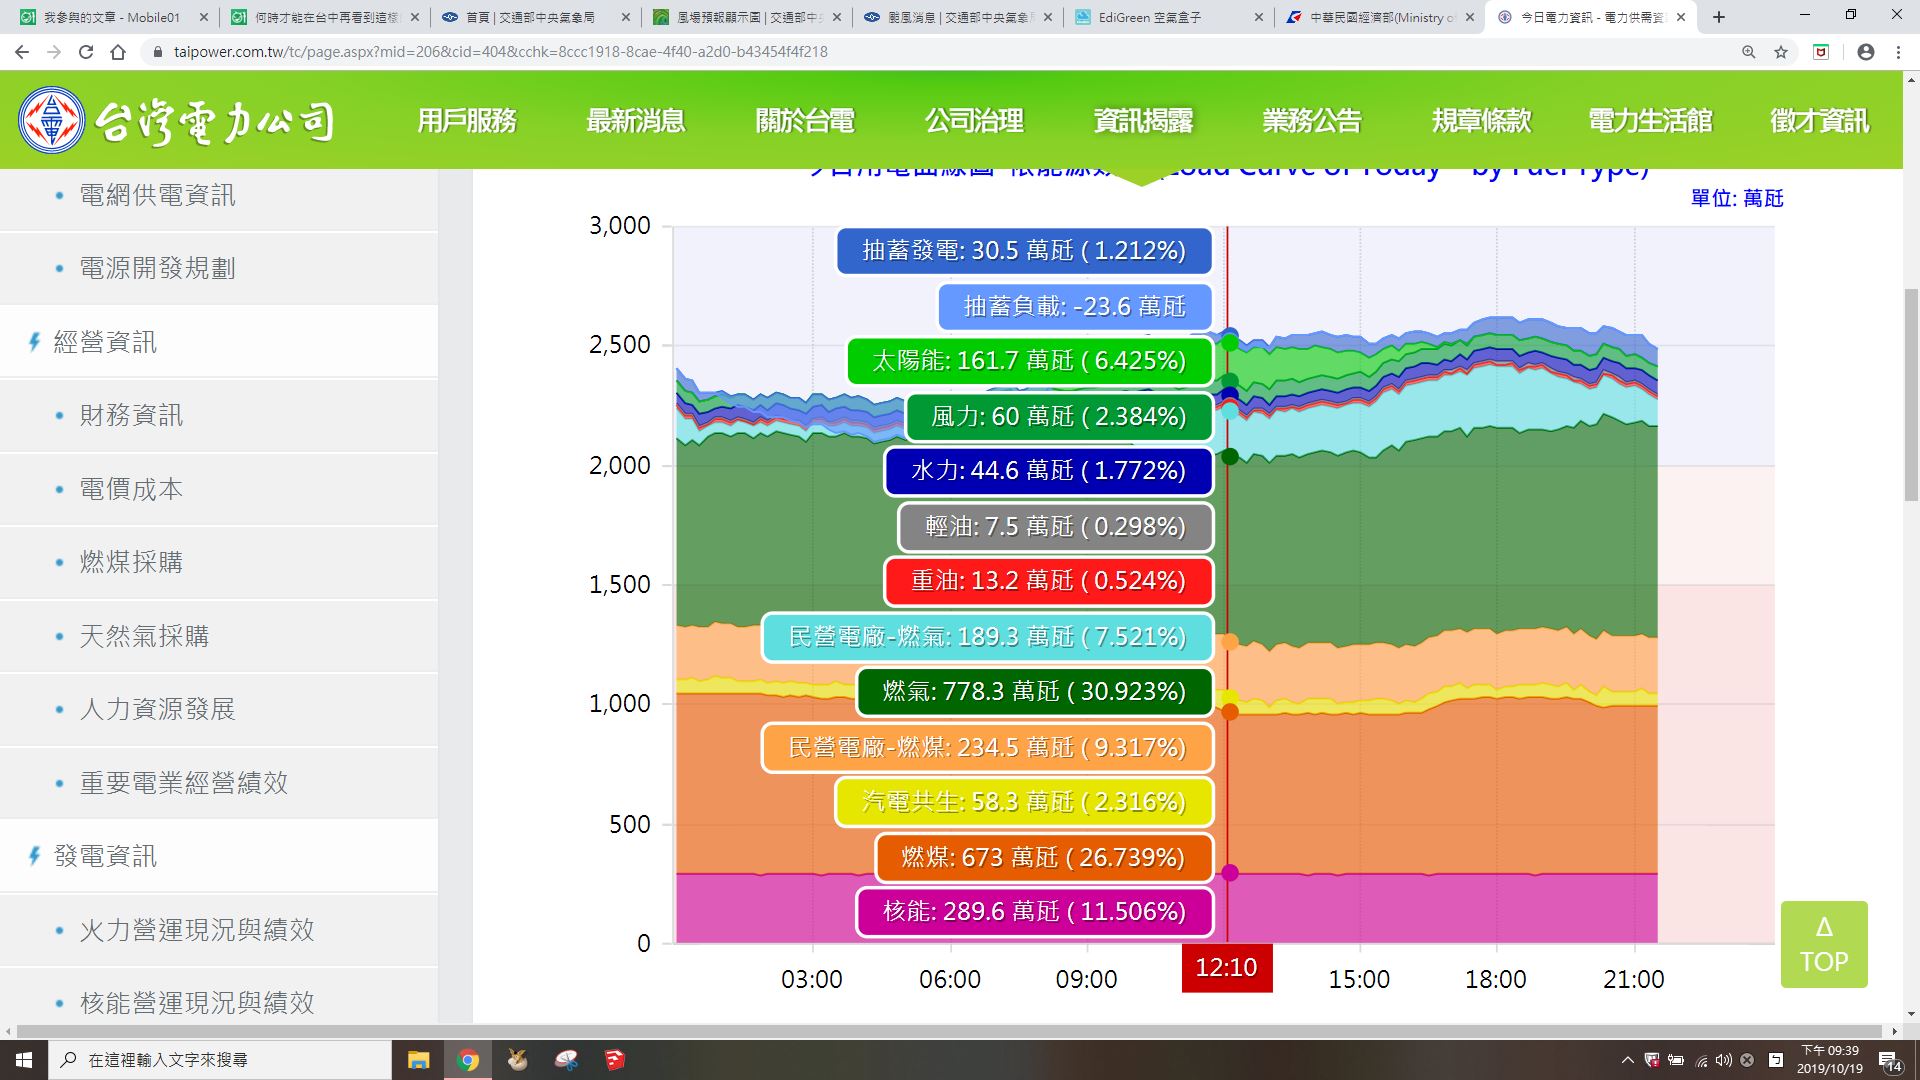Open the 關於台電 menu
The image size is (1920, 1080).
[x=805, y=121]
